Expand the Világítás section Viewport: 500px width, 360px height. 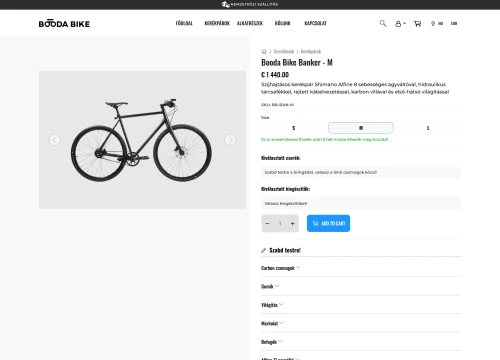click(x=361, y=305)
